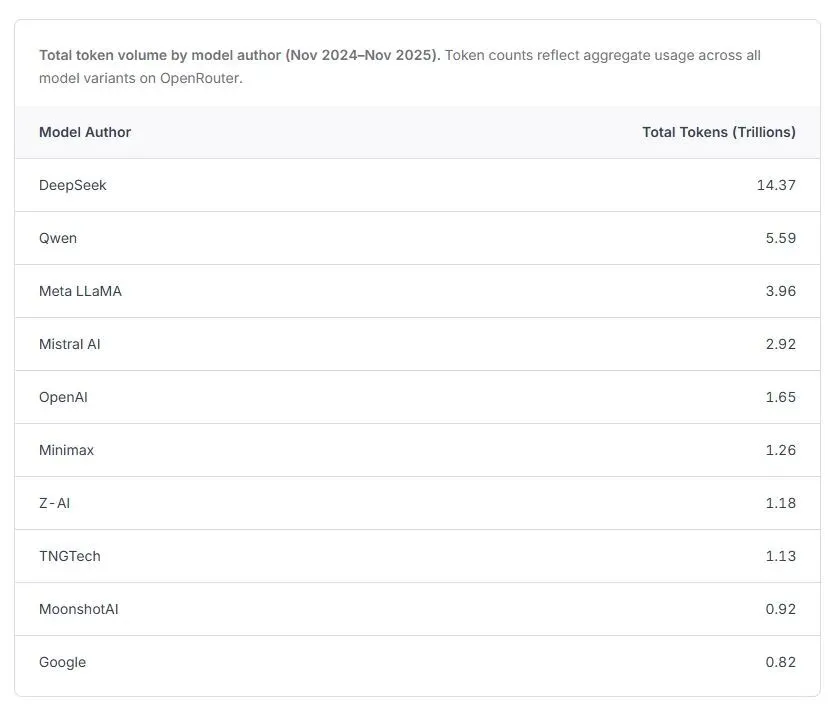
Task: Click the 1.65 token value
Action: click(780, 397)
